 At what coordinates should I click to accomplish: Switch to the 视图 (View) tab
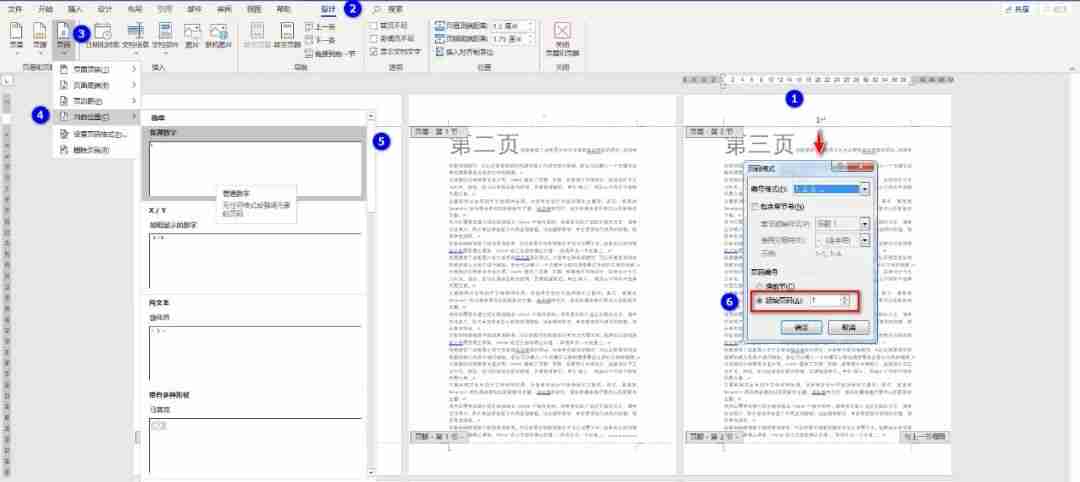pos(254,10)
